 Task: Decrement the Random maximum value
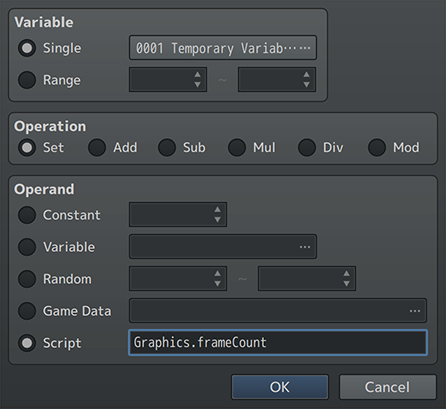[347, 284]
